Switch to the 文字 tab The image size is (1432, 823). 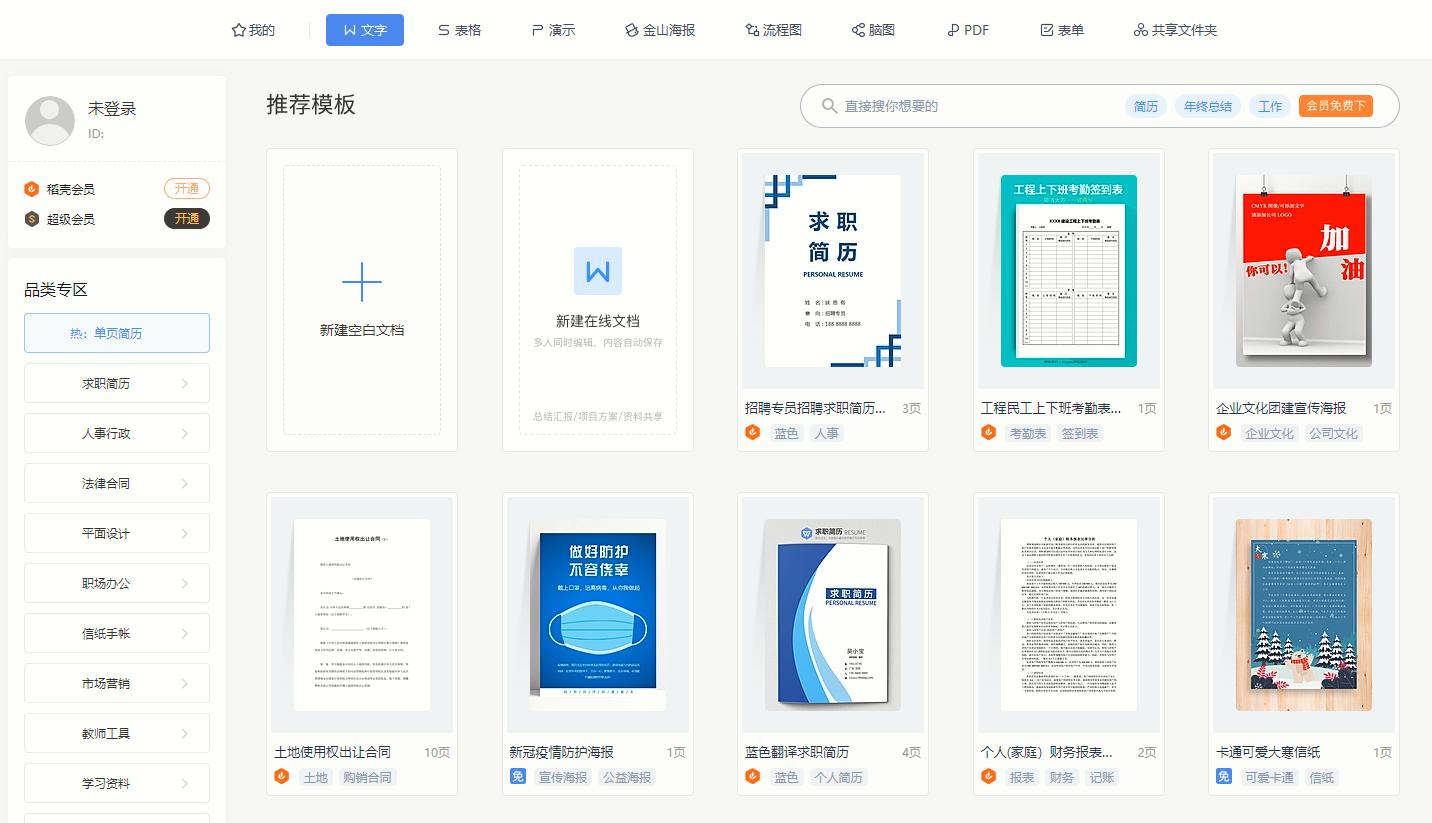364,30
